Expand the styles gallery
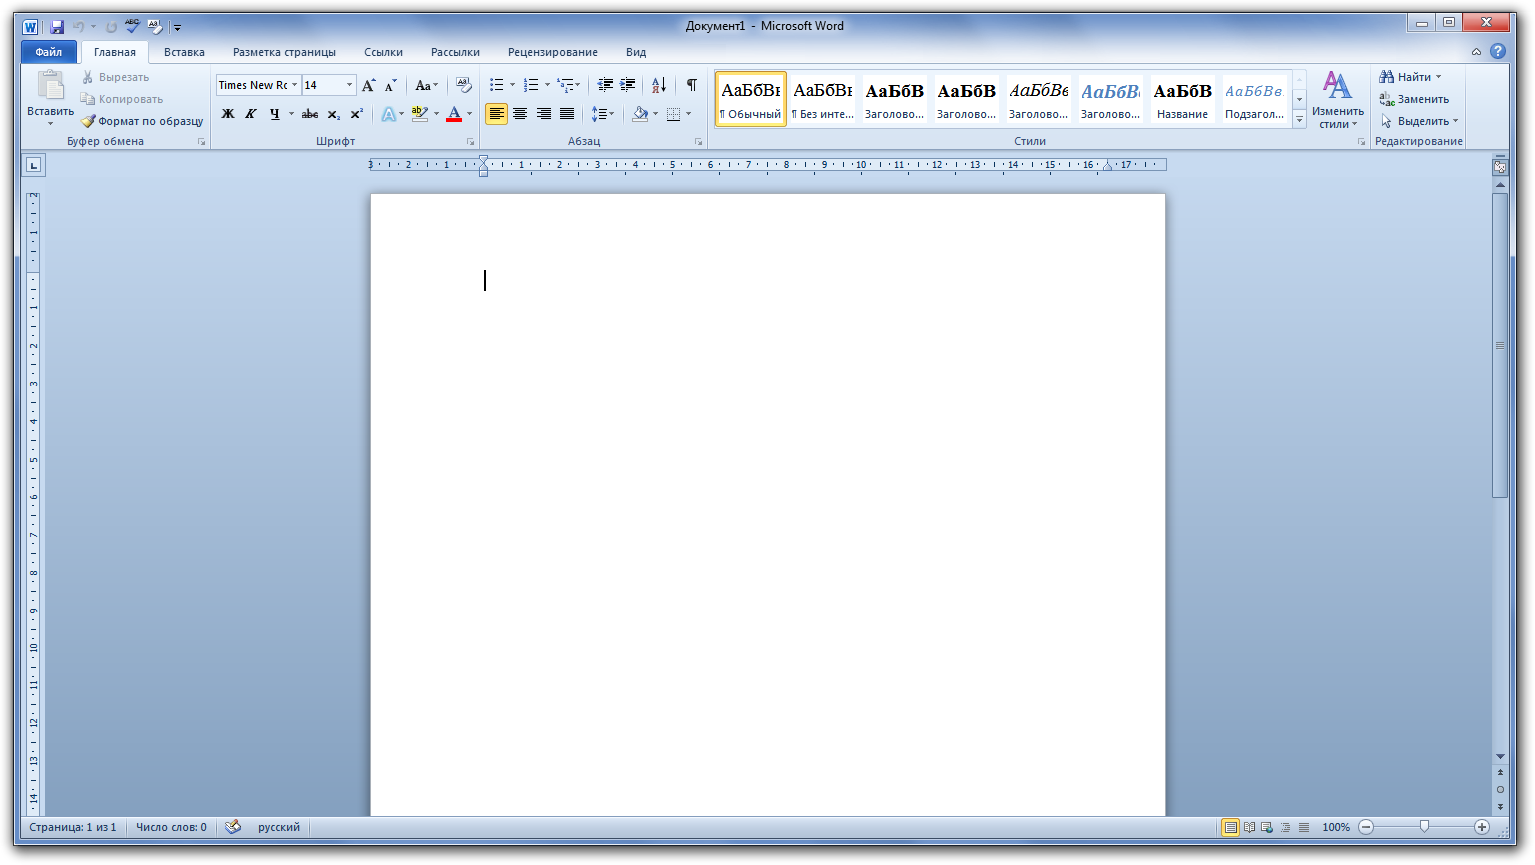The height and width of the screenshot is (865, 1535). 1299,119
